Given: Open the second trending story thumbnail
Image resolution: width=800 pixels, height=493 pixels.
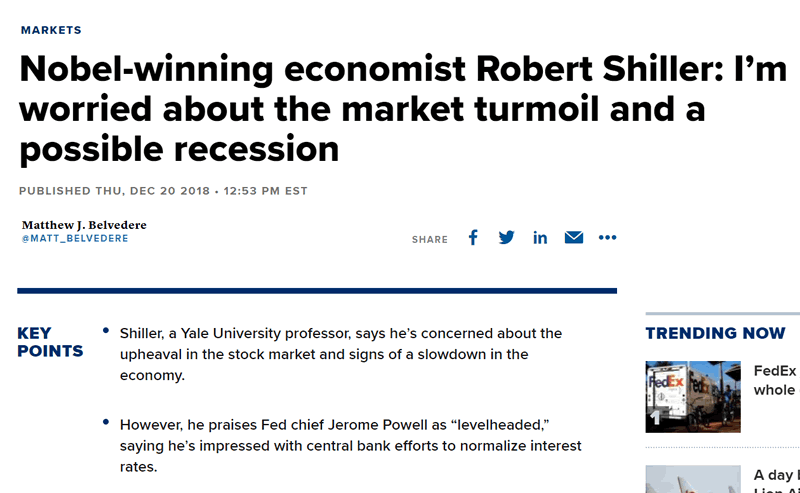Looking at the screenshot, I should click(x=693, y=479).
